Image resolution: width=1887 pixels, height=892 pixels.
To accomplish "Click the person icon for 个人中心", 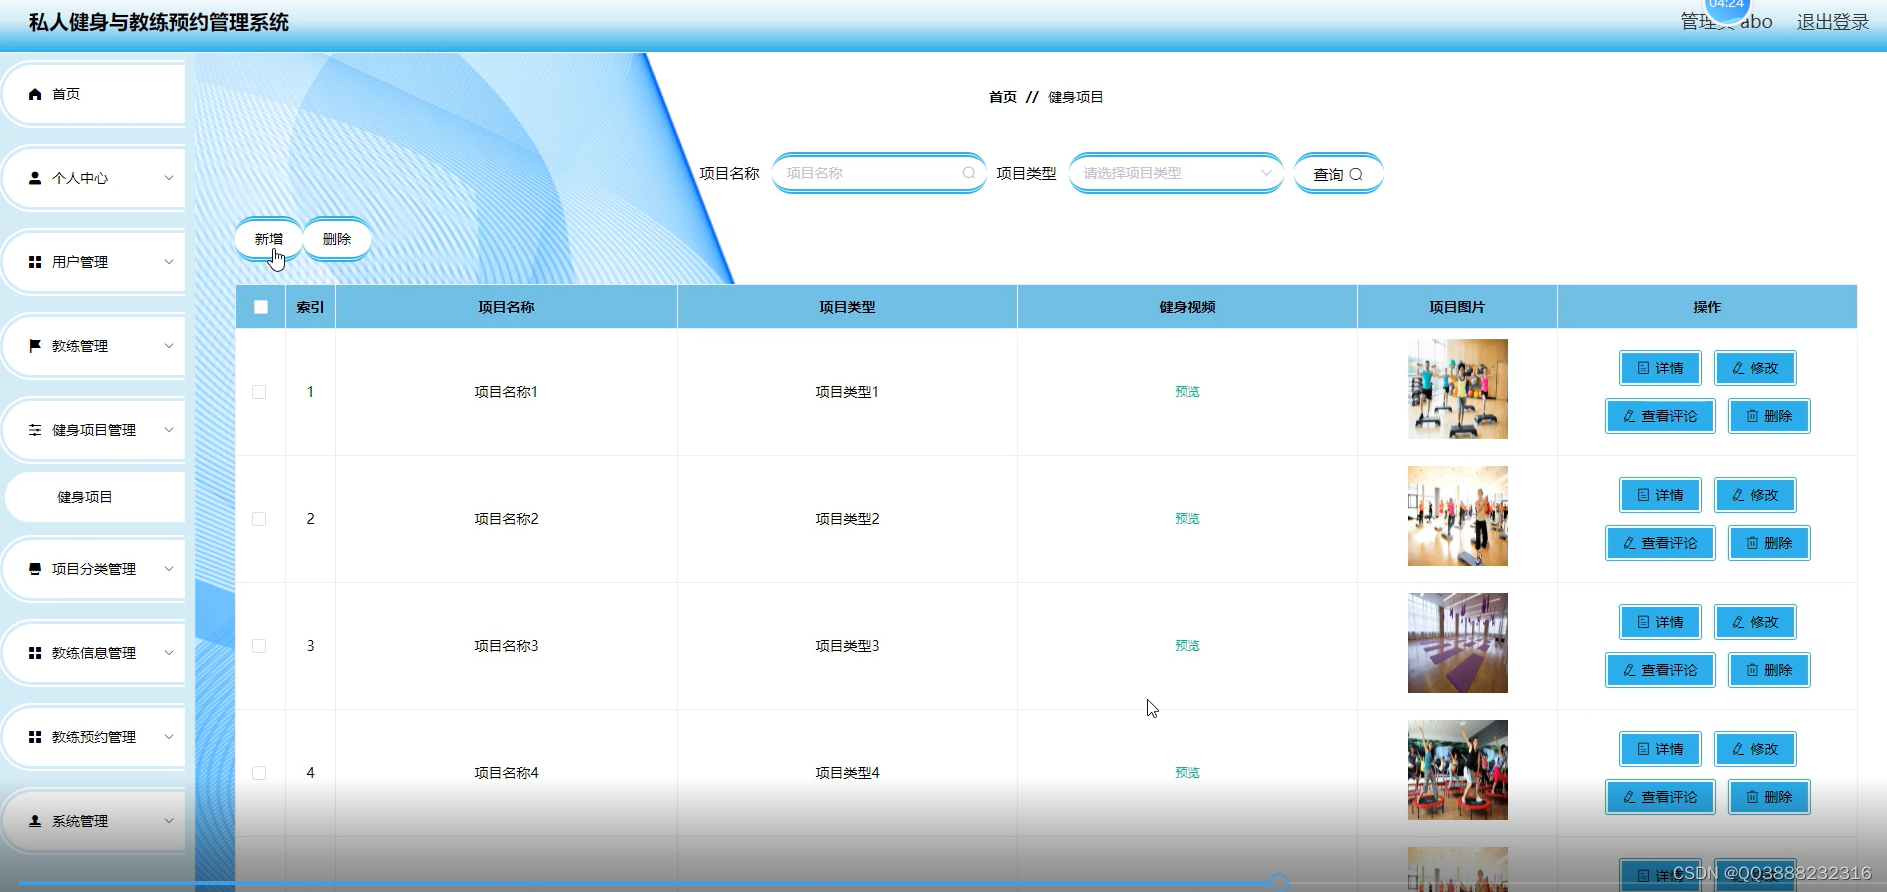I will coord(35,178).
